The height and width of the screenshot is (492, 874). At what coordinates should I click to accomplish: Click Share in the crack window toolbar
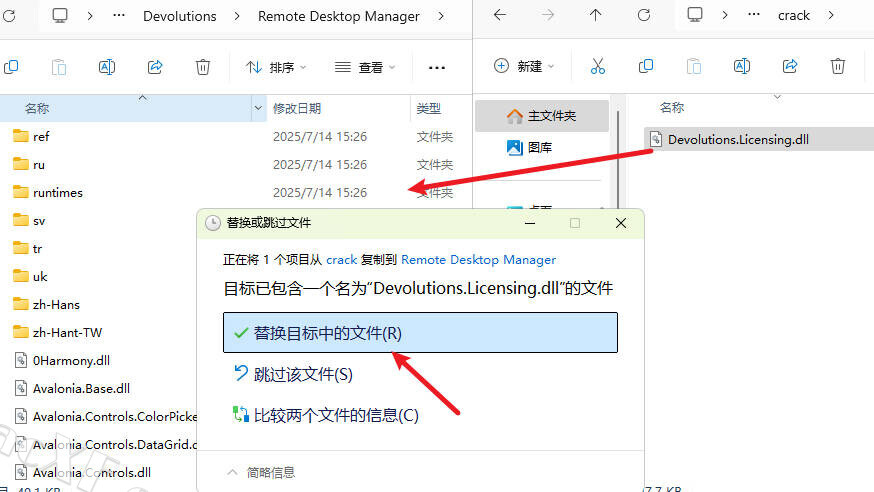click(x=790, y=66)
